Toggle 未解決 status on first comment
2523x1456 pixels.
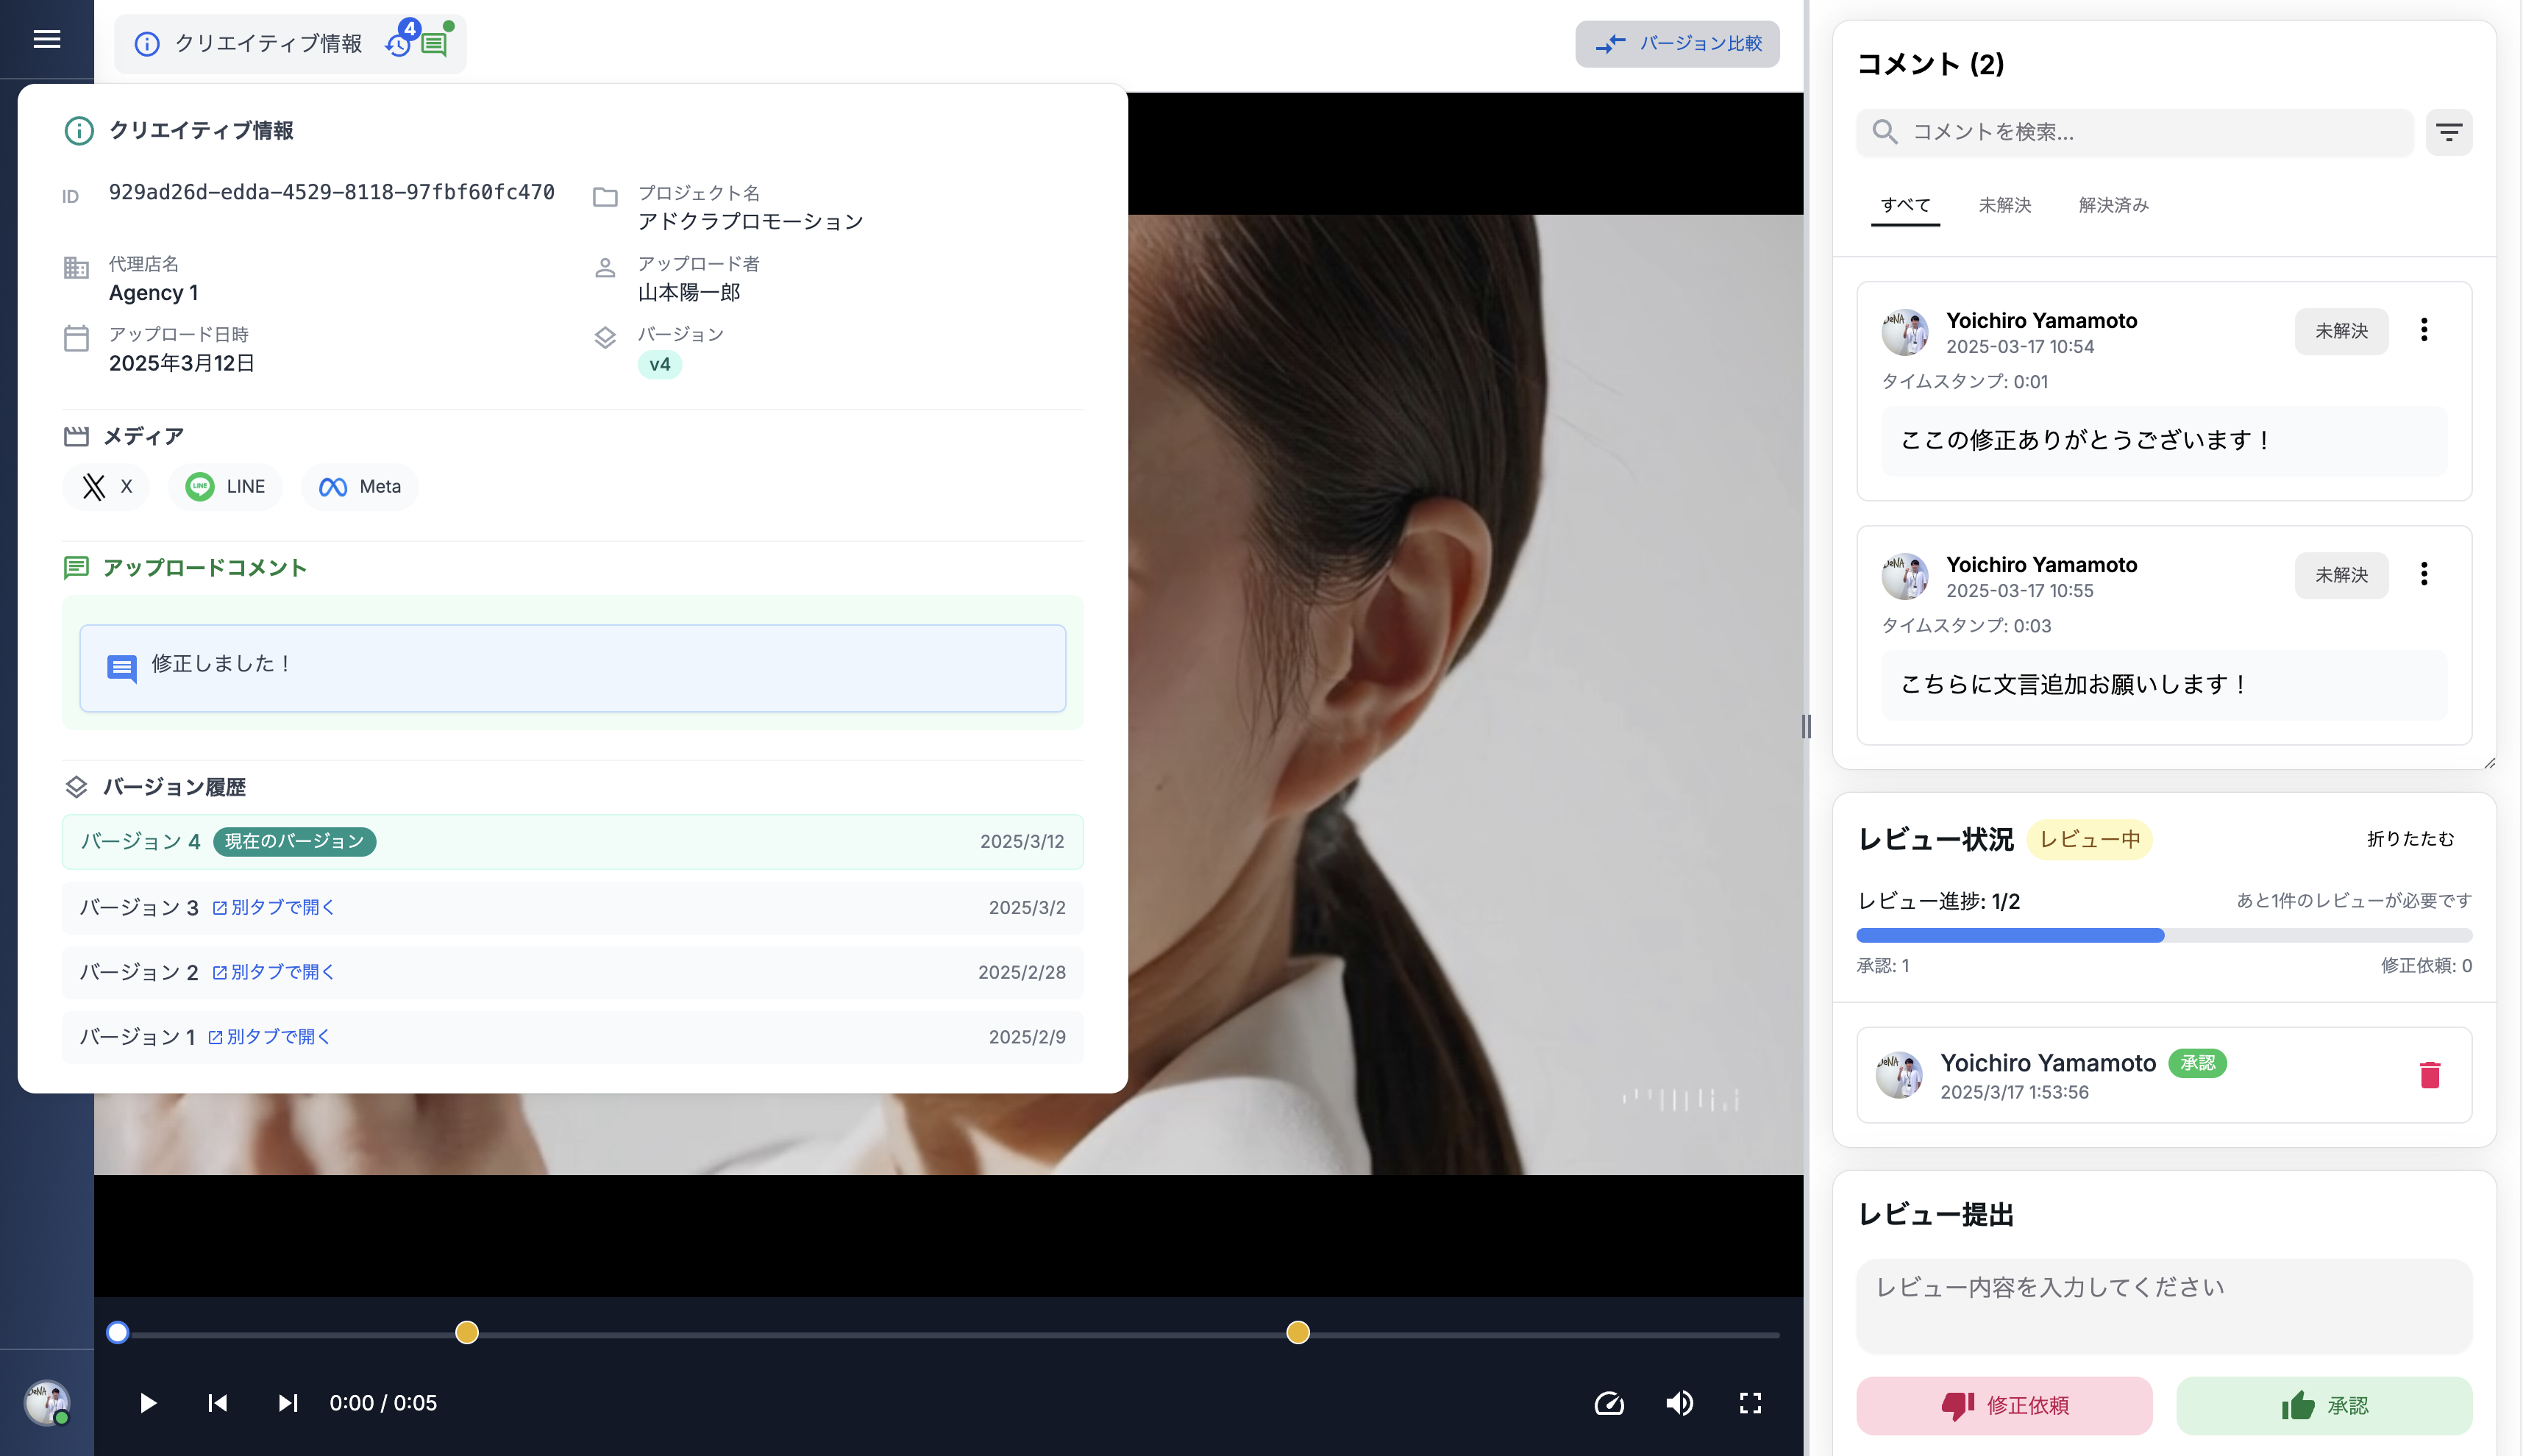pyautogui.click(x=2341, y=331)
